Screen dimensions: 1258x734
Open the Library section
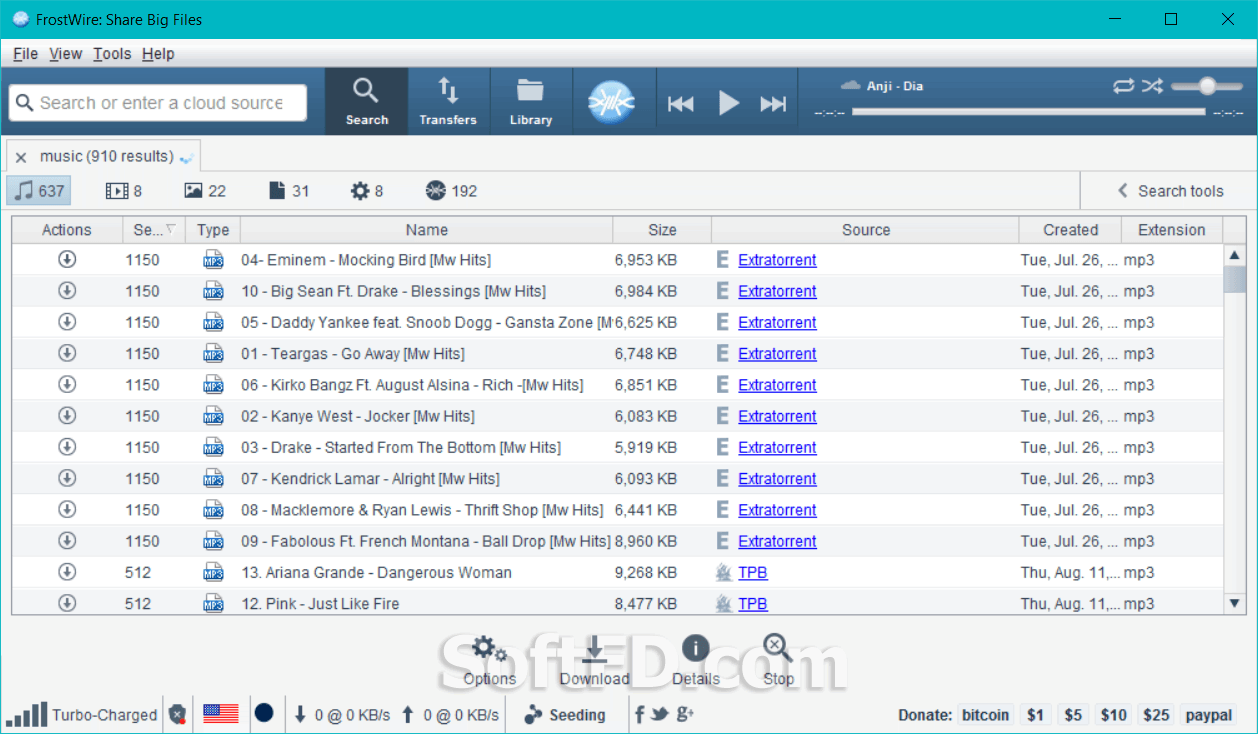click(531, 101)
